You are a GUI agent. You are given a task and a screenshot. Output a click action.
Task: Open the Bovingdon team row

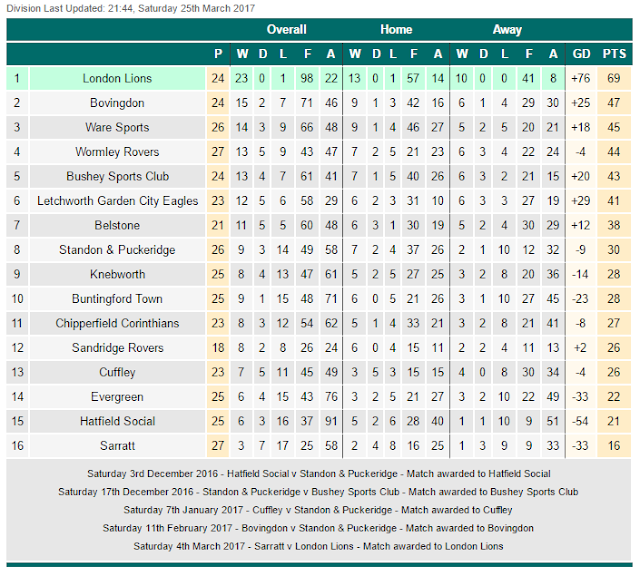(116, 102)
